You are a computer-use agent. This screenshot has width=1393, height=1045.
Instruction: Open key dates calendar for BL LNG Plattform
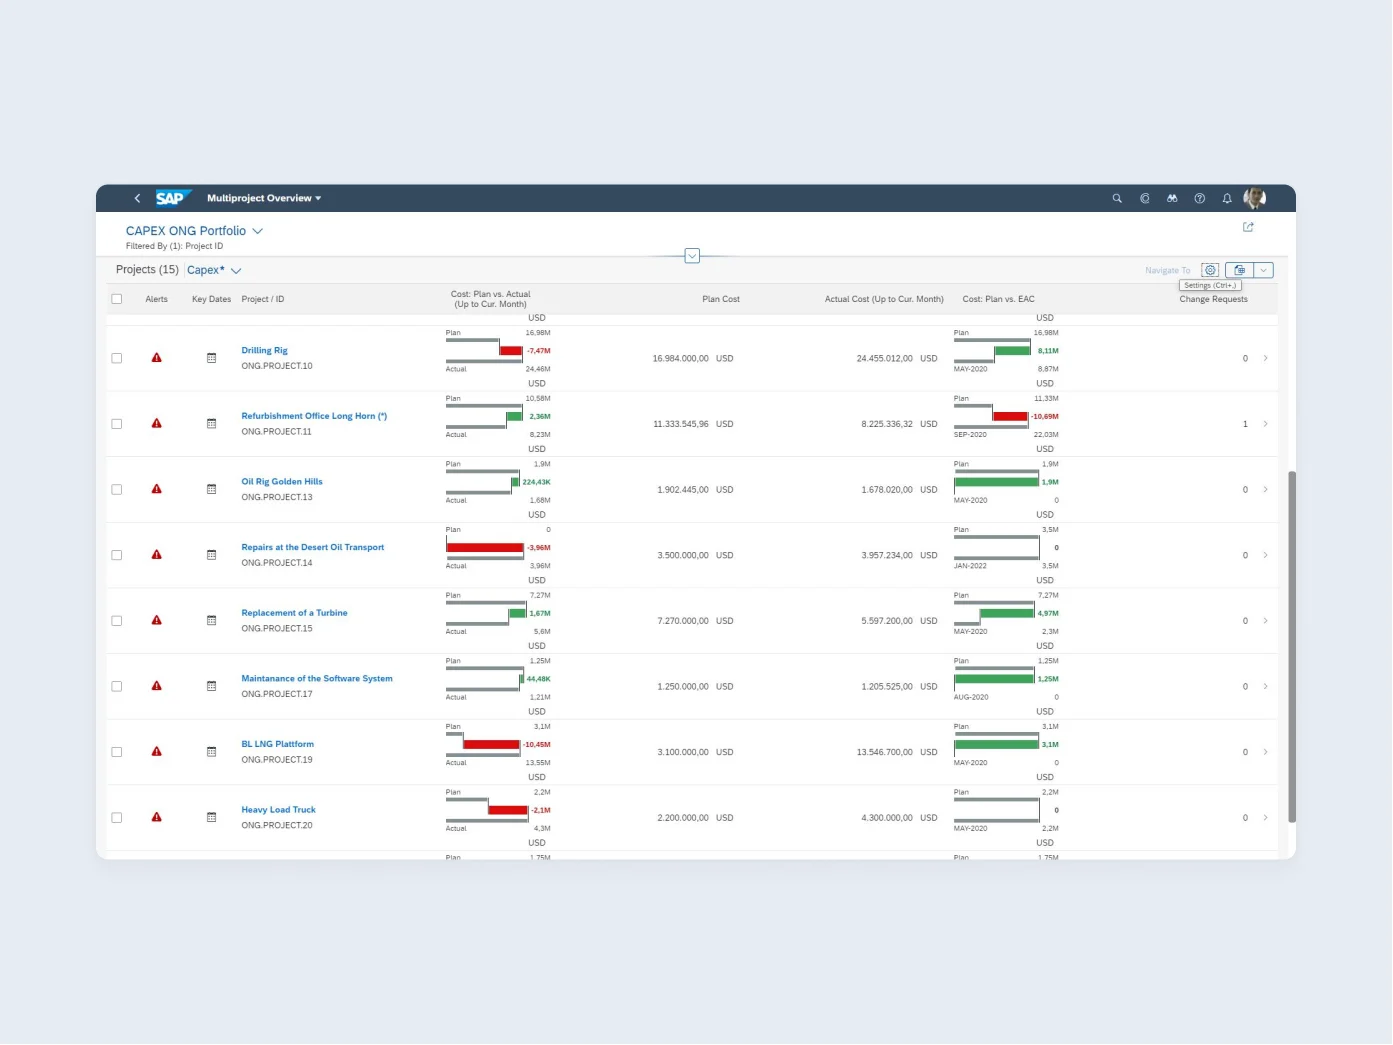212,752
